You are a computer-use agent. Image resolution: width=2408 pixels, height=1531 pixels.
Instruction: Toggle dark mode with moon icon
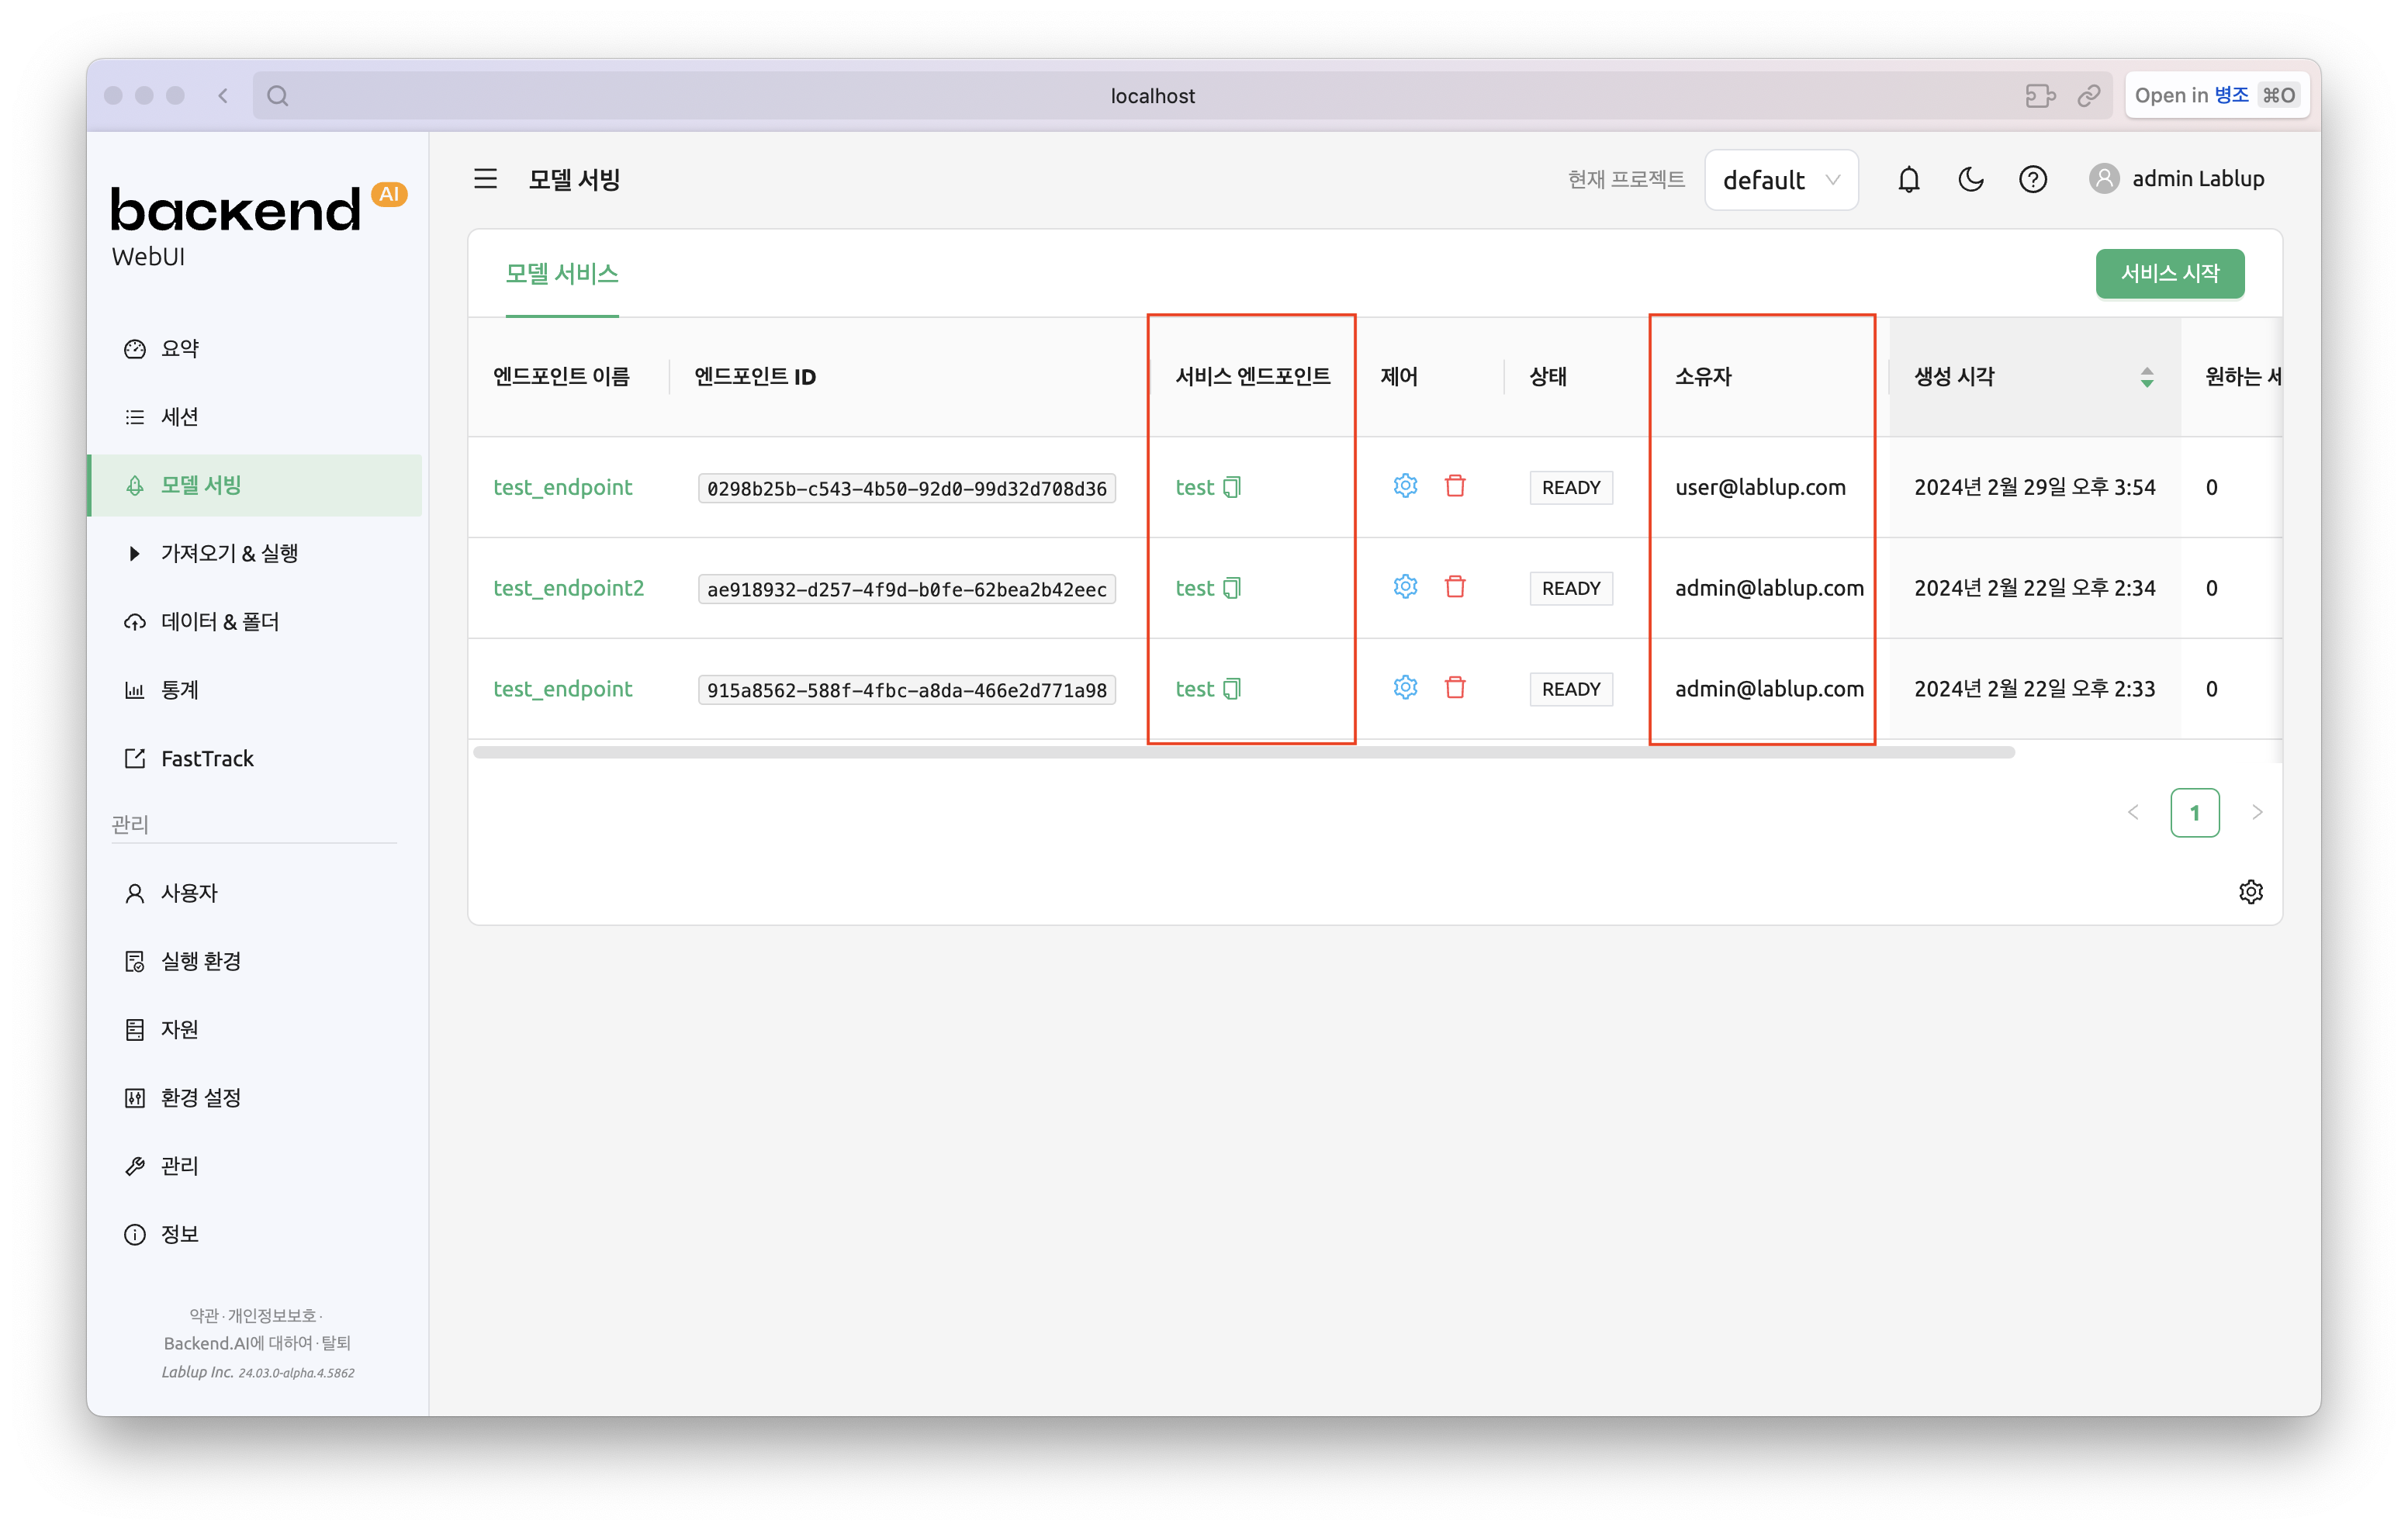click(x=1970, y=179)
